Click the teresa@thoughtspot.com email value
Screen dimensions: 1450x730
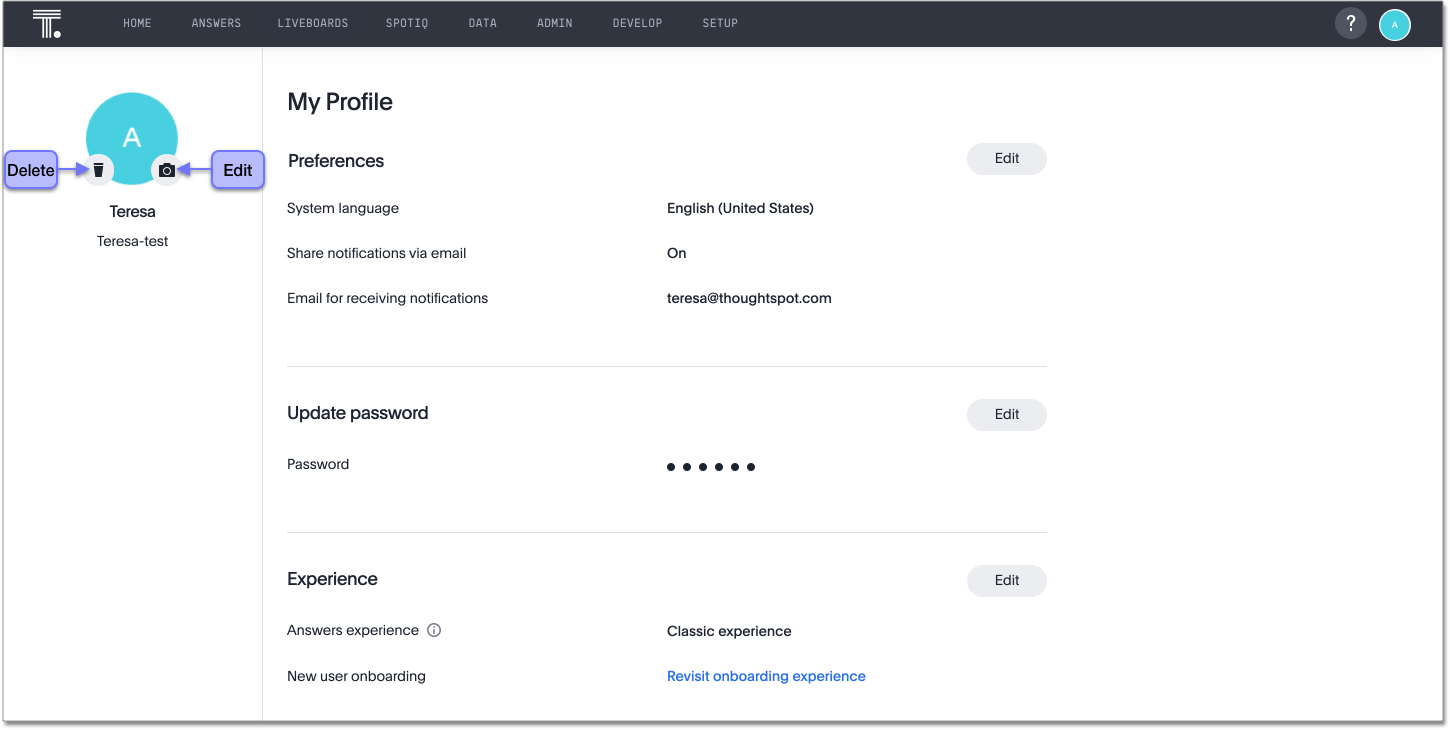(x=749, y=298)
